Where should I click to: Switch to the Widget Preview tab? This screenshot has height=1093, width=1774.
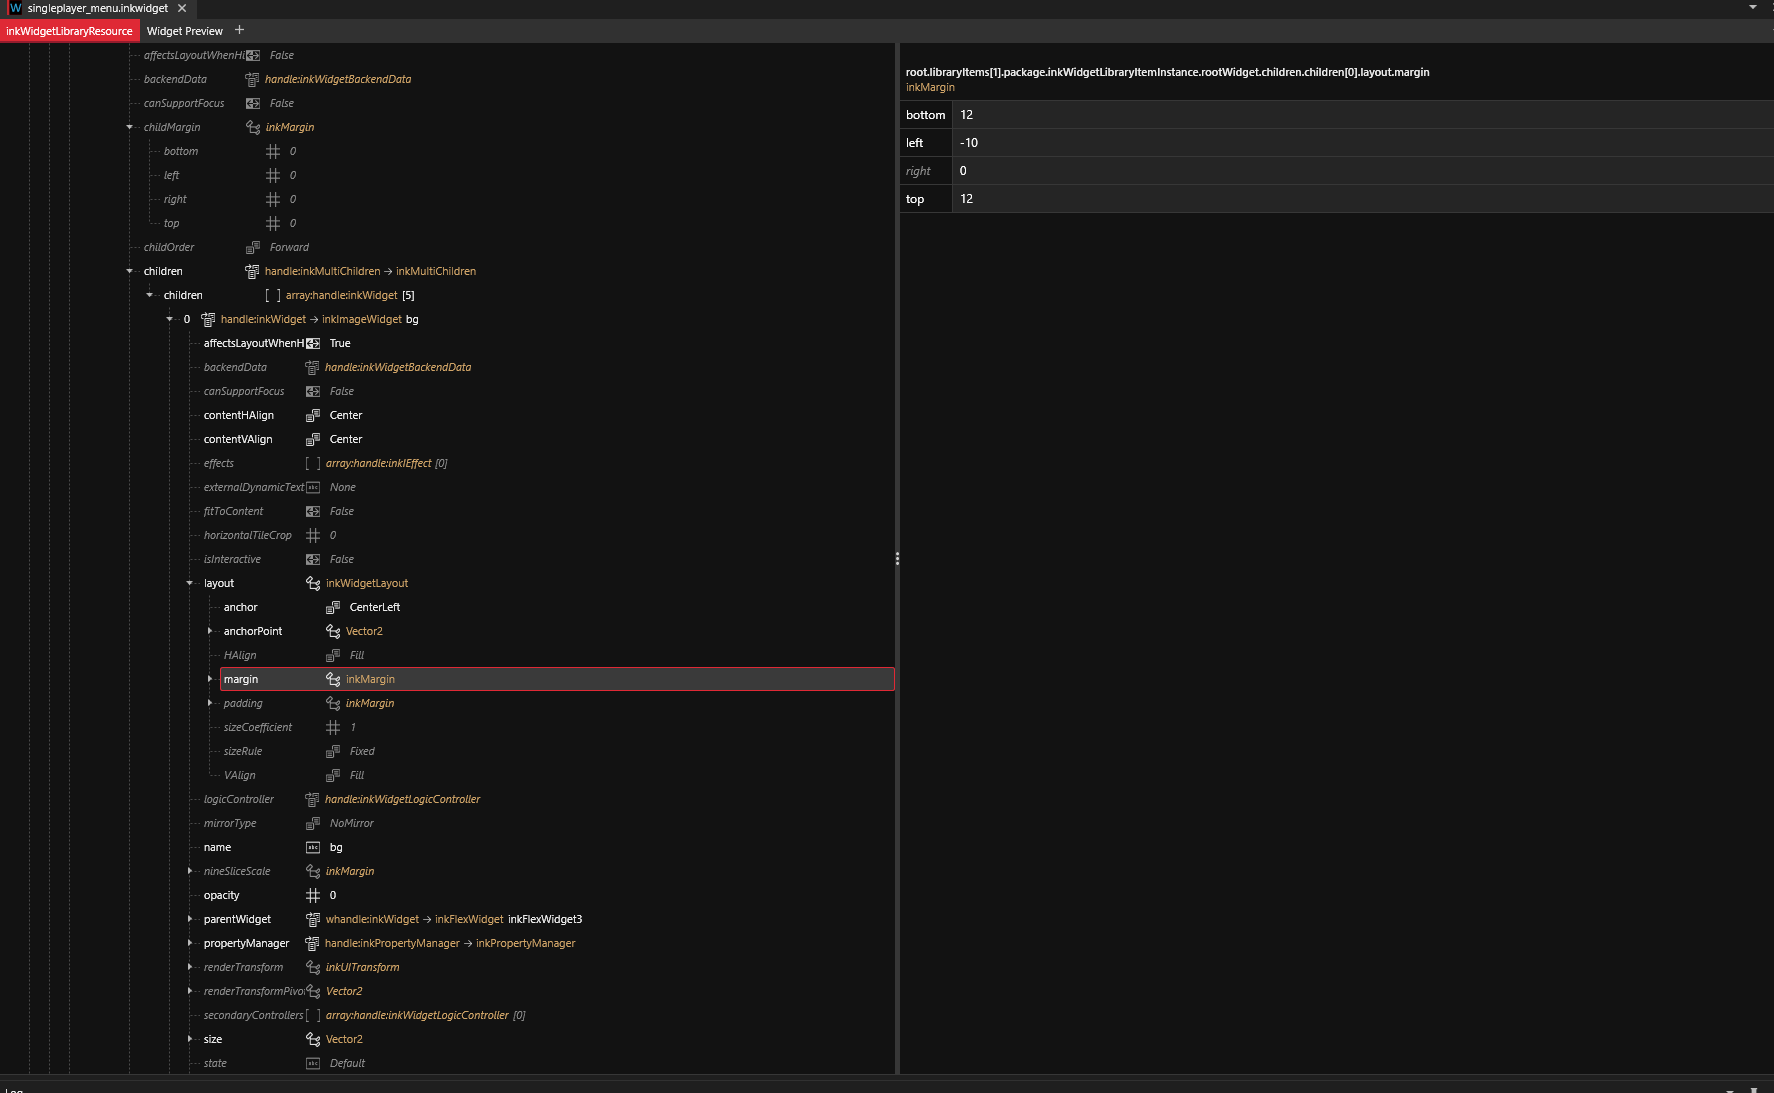tap(185, 31)
